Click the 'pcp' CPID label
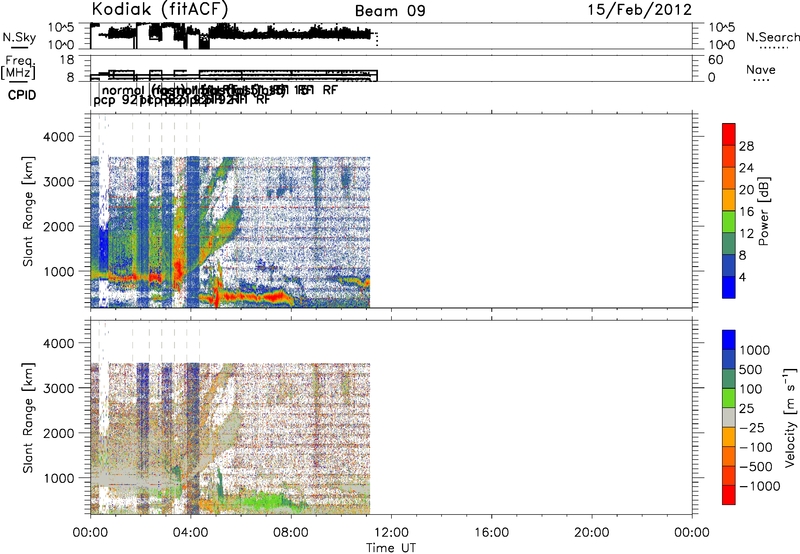Viewport: 800px width, 554px height. pyautogui.click(x=105, y=100)
